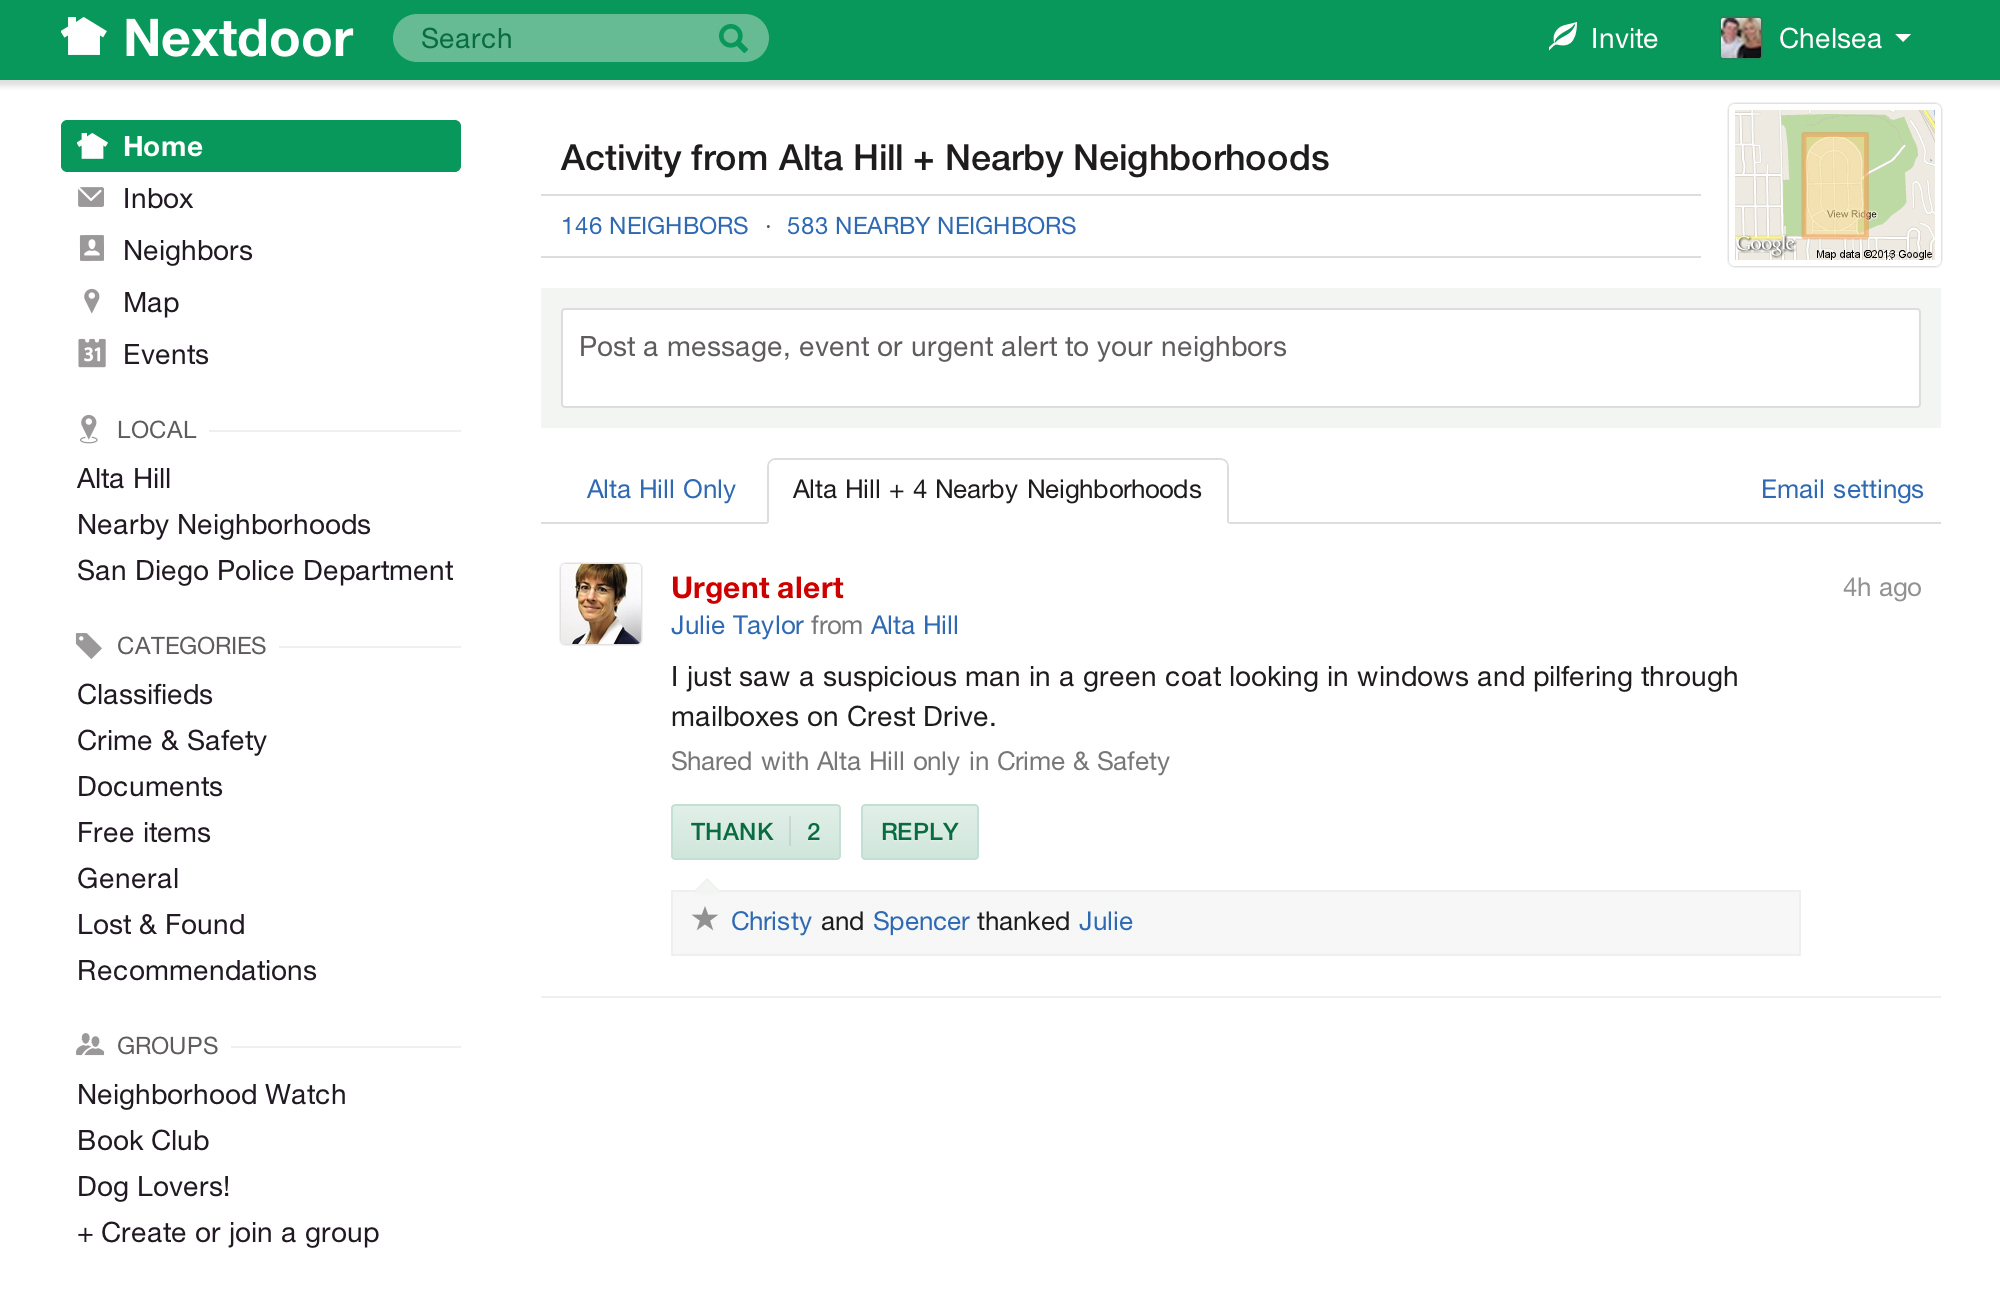This screenshot has width=2000, height=1299.
Task: Open the Dog Lovers! group
Action: point(154,1186)
